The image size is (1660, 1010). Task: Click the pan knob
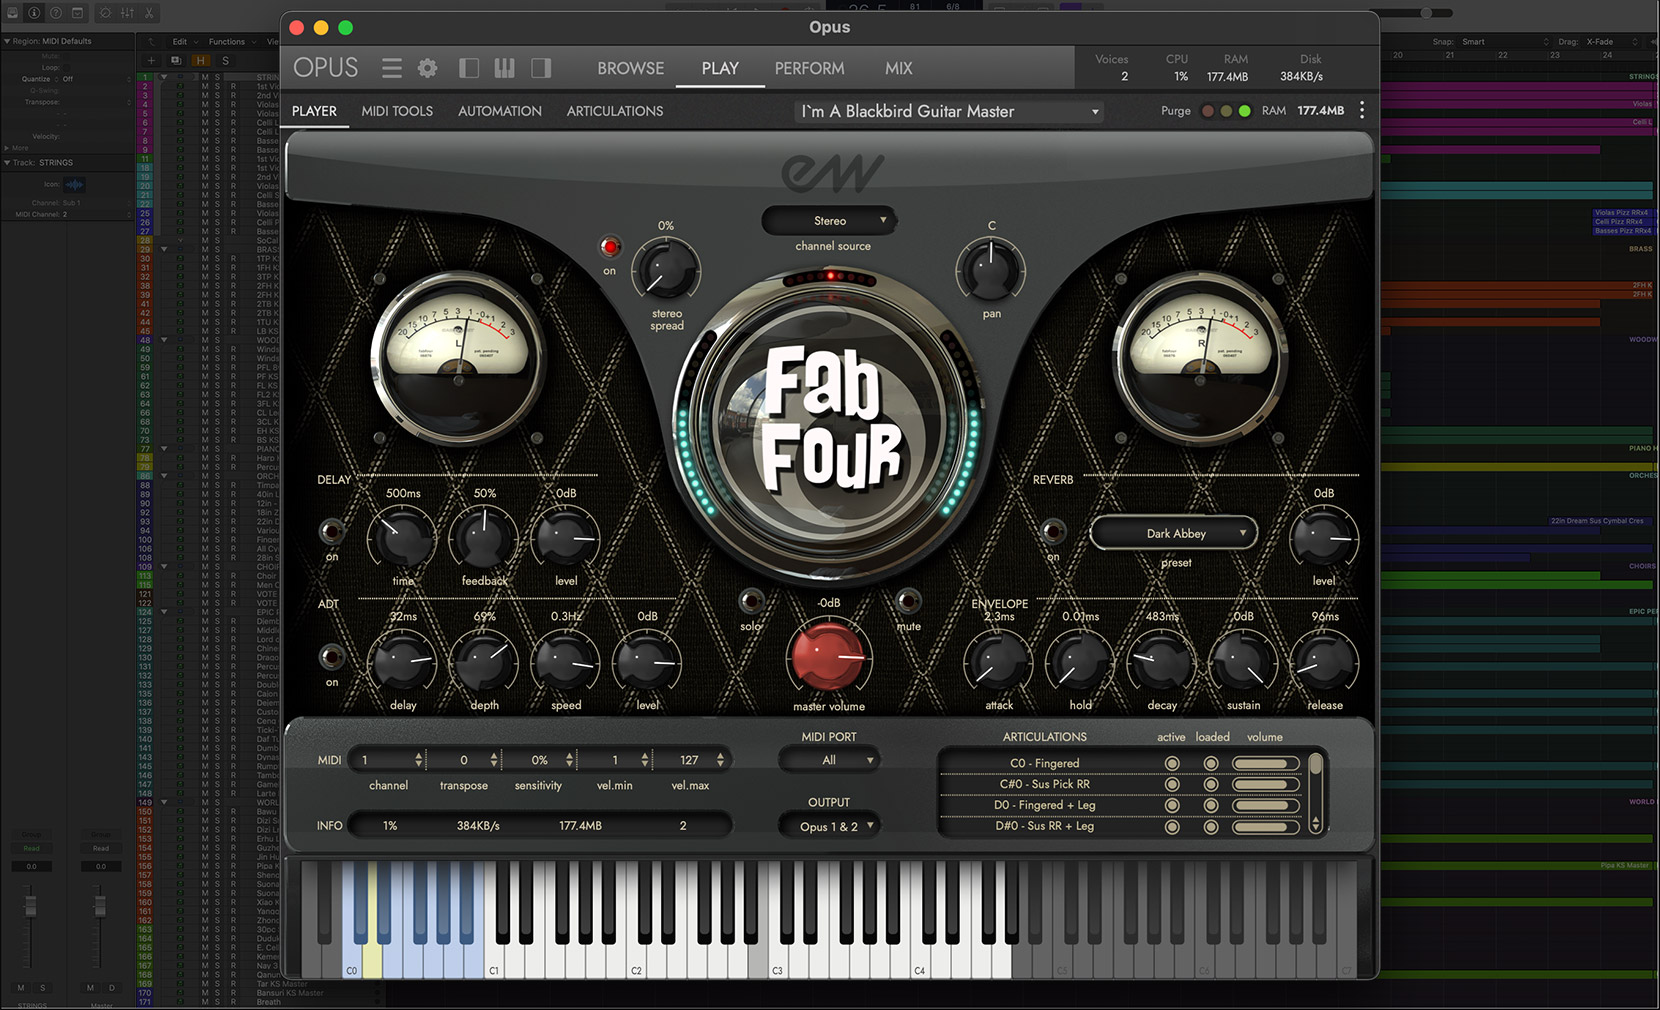pos(991,270)
